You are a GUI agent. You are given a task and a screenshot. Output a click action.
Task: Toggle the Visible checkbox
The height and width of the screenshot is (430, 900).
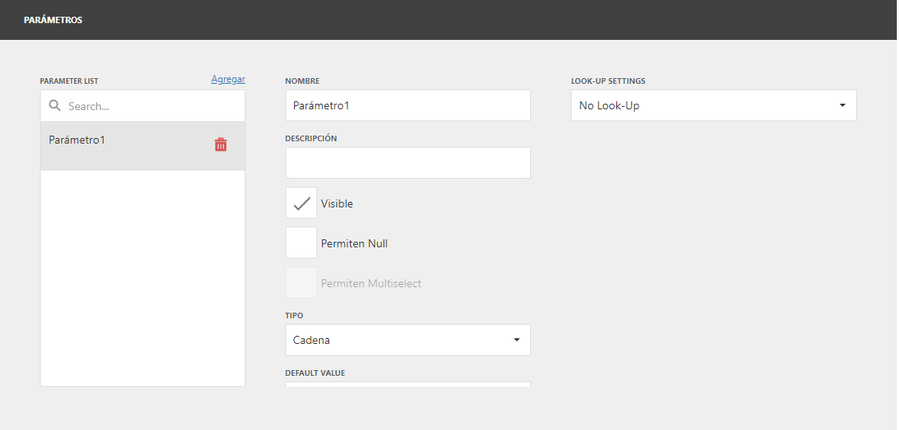pyautogui.click(x=301, y=203)
